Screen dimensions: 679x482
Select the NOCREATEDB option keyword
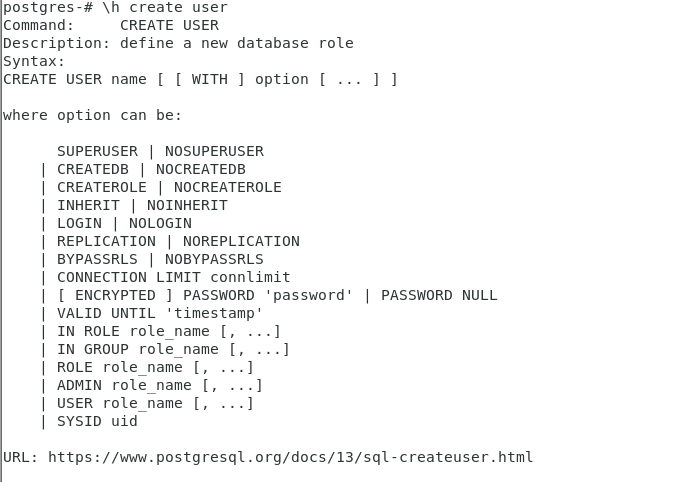(200, 169)
